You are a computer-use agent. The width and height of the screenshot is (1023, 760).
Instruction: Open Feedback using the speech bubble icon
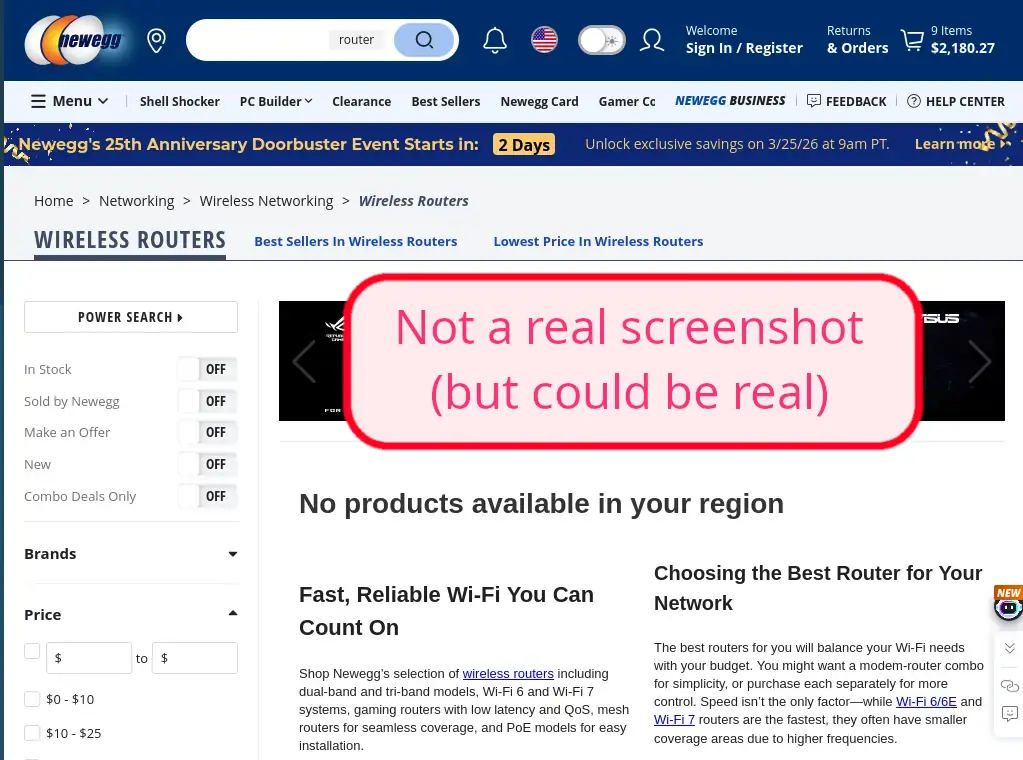tap(813, 101)
